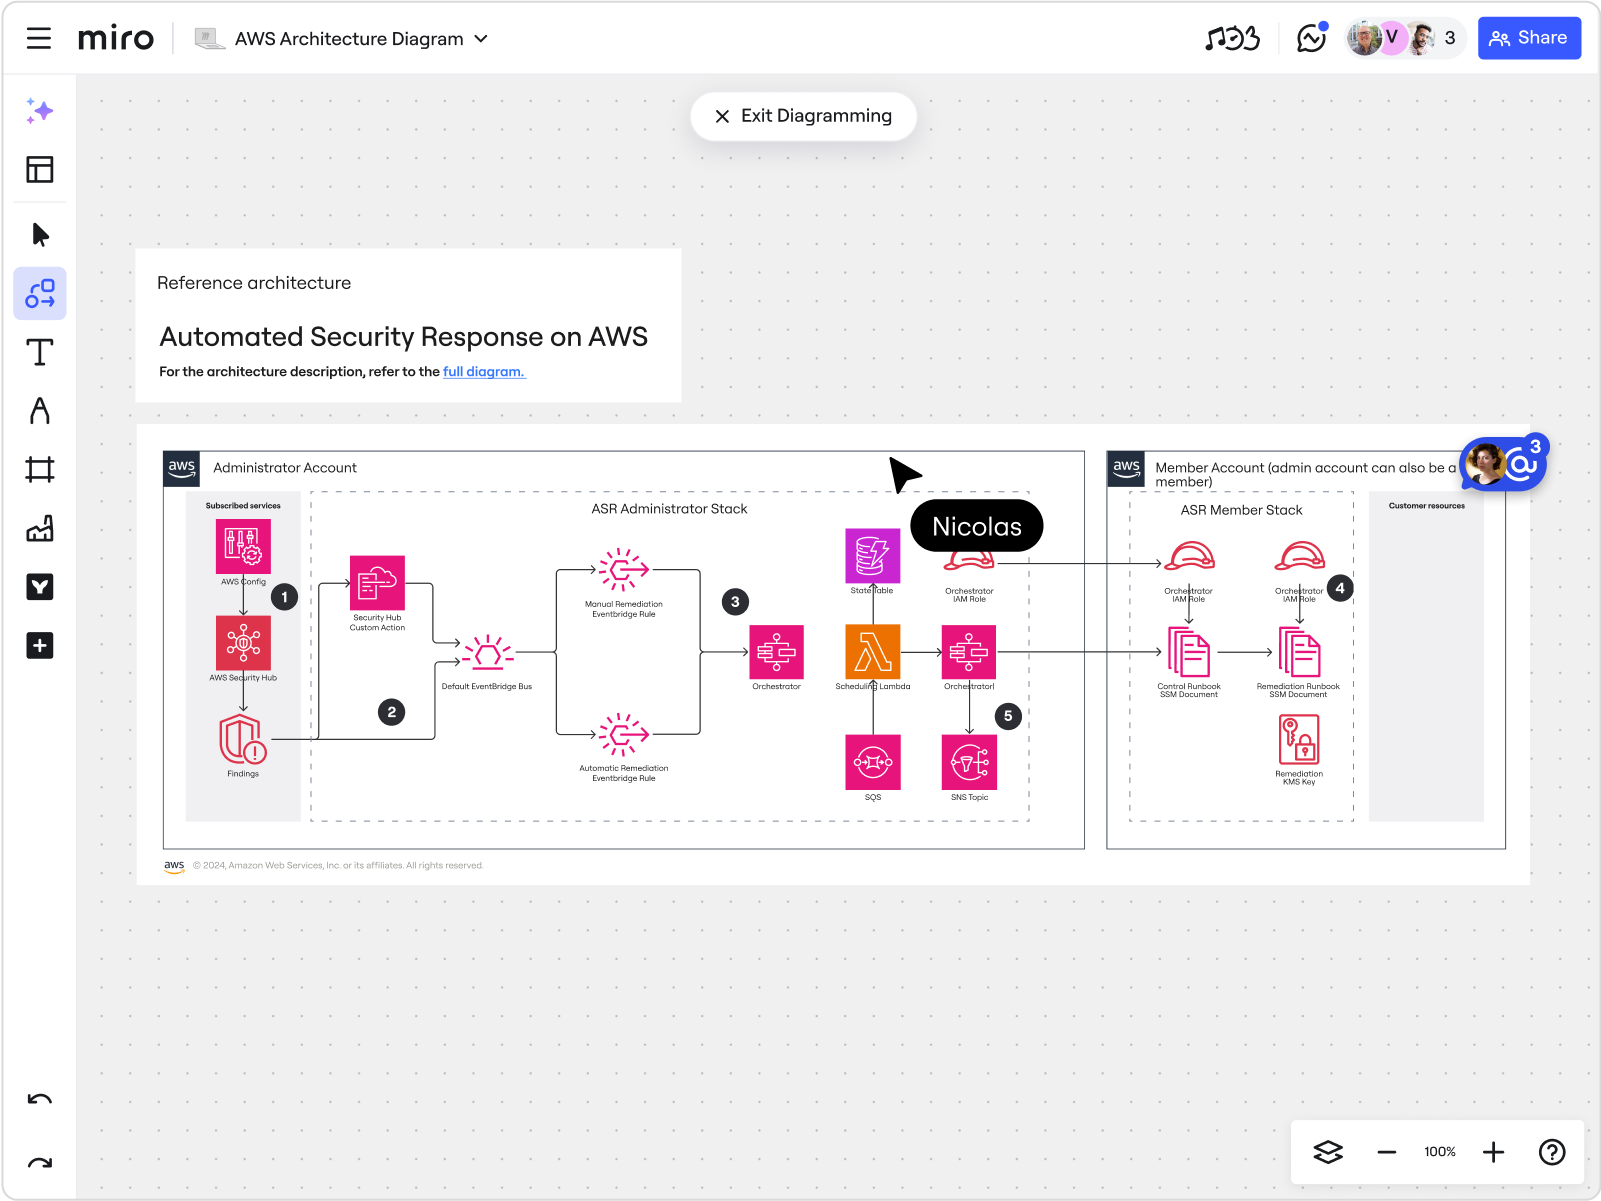
Task: Open the Miro AI sparkle tool
Action: click(40, 111)
